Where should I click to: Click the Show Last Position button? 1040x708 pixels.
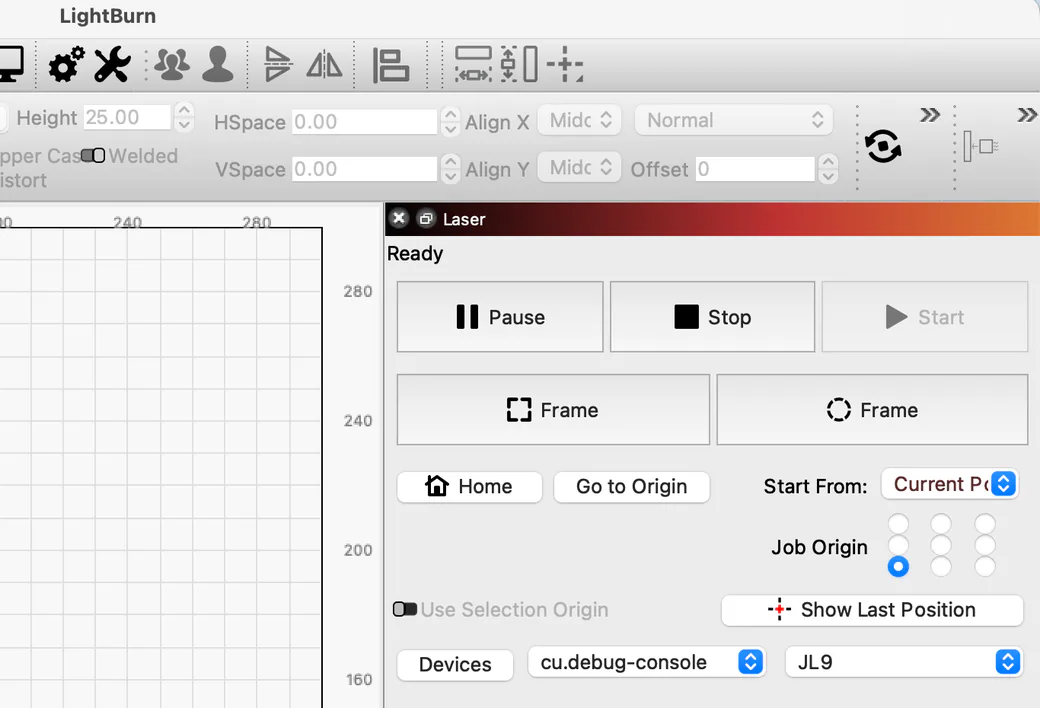click(x=872, y=610)
